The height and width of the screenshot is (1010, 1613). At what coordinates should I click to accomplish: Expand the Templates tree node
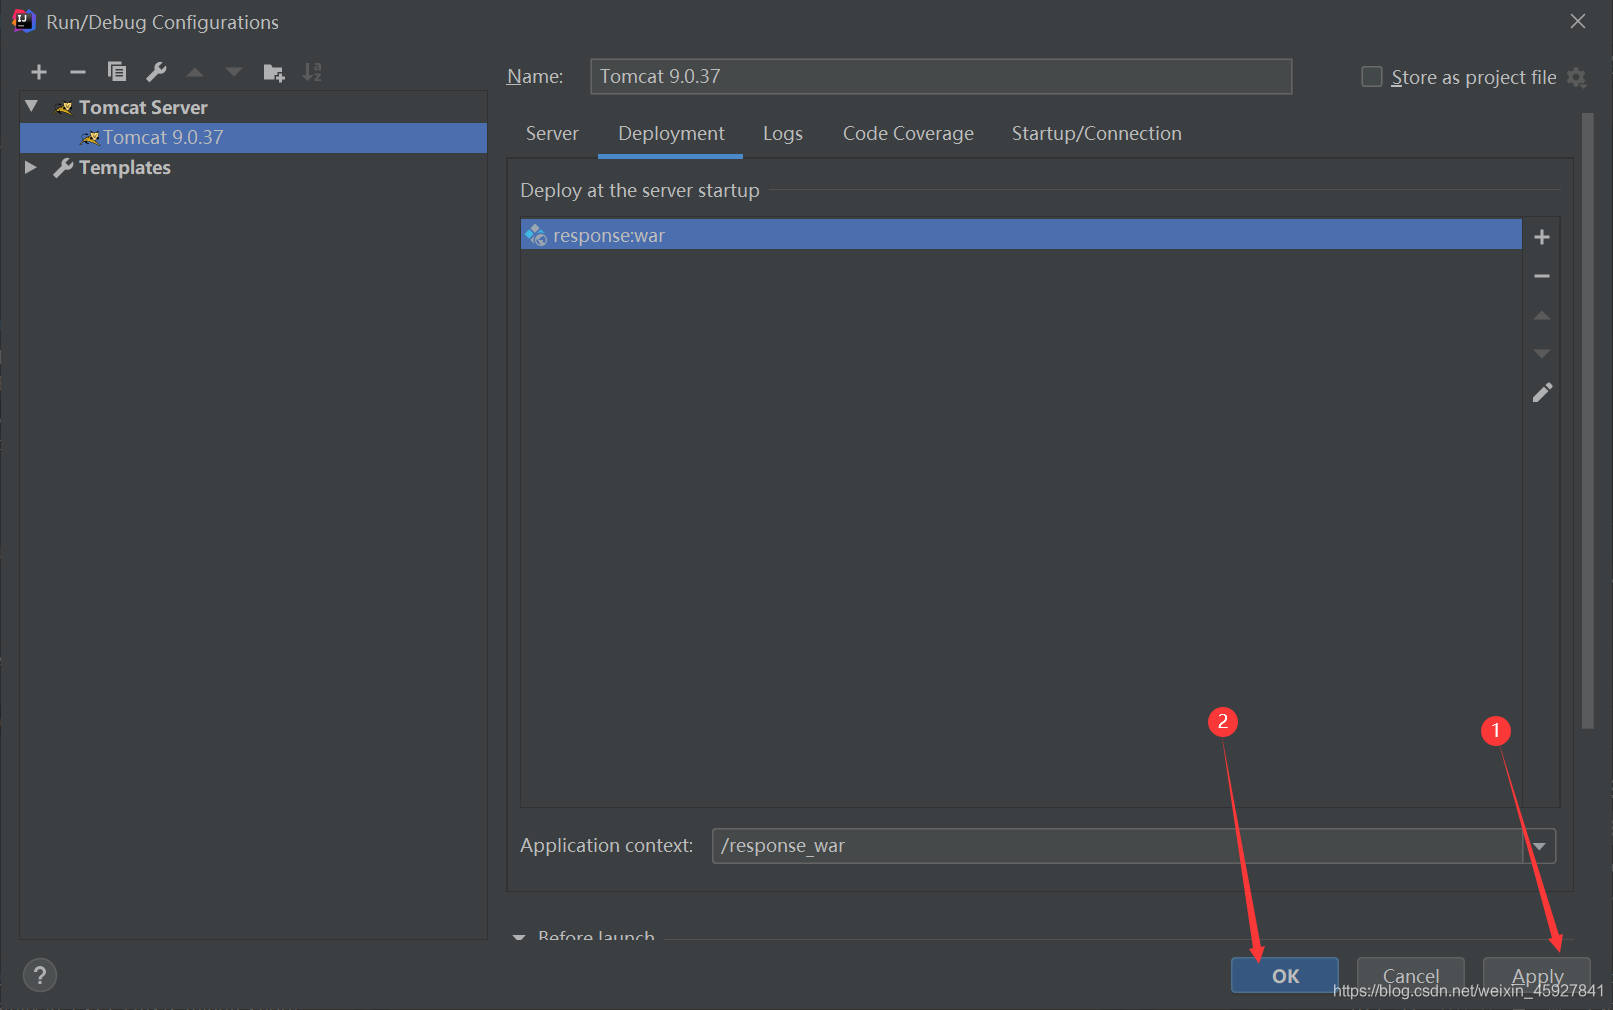pos(31,167)
